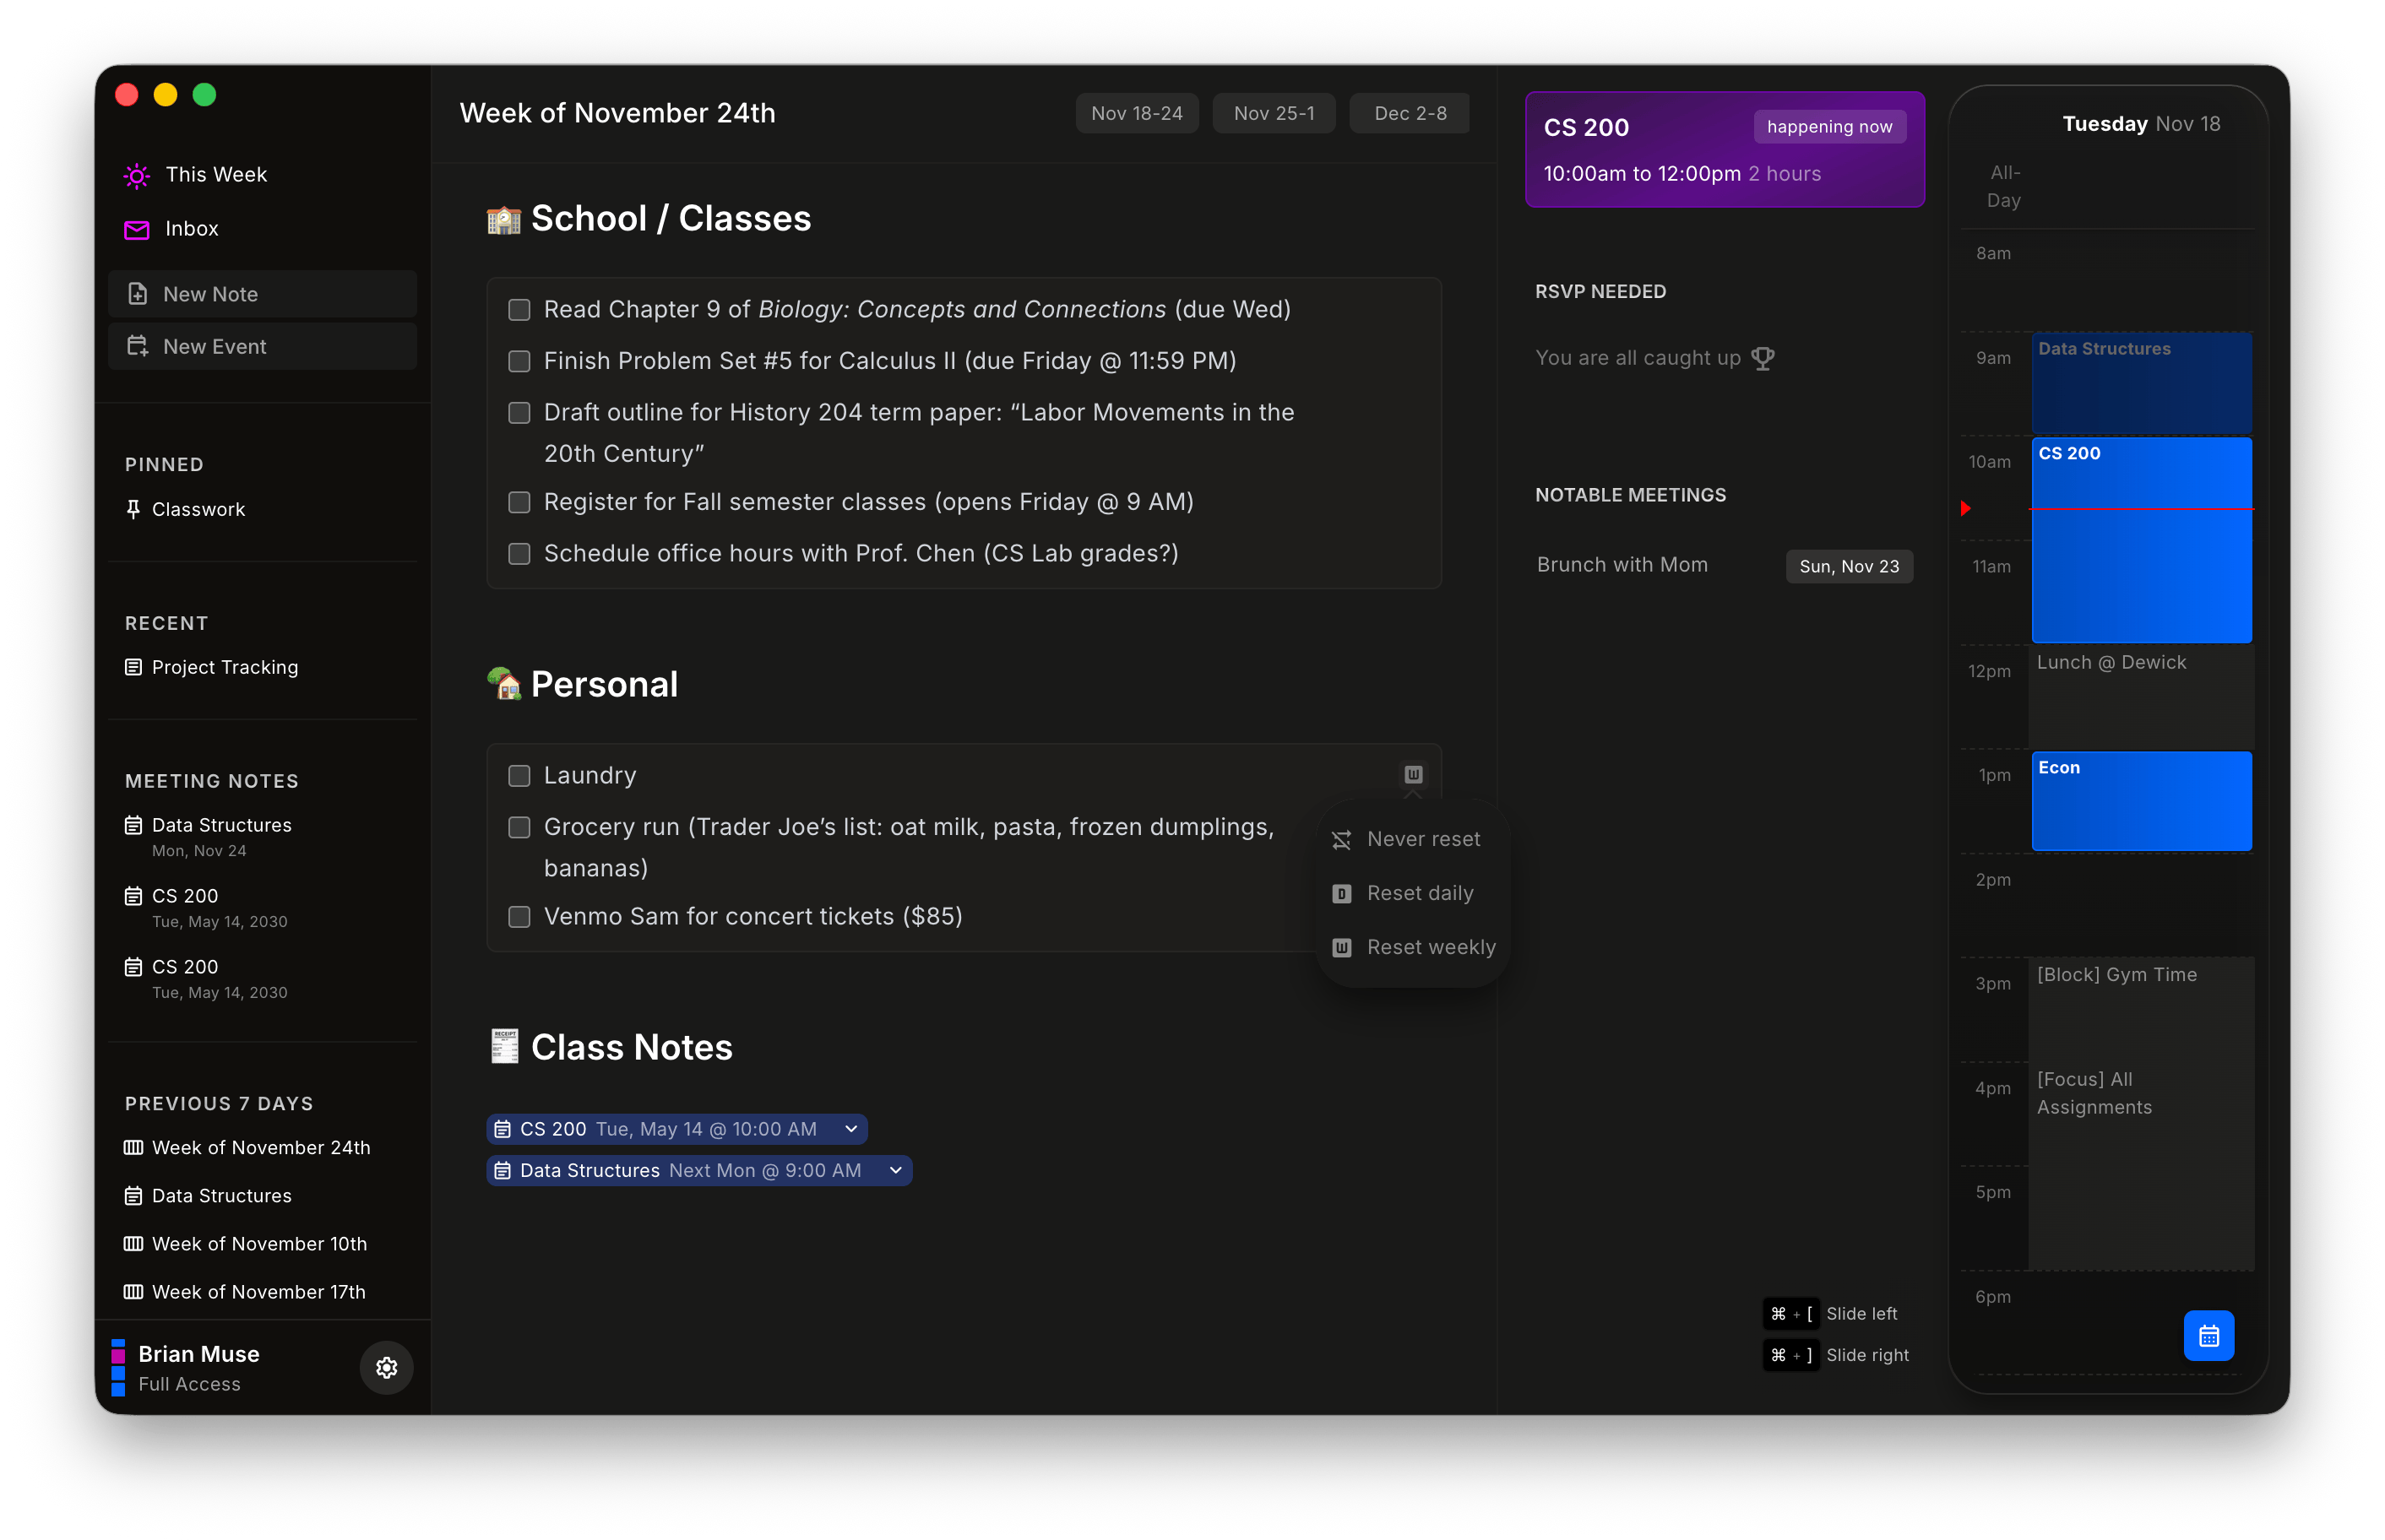
Task: Expand the CS 200 class note chevron
Action: (851, 1129)
